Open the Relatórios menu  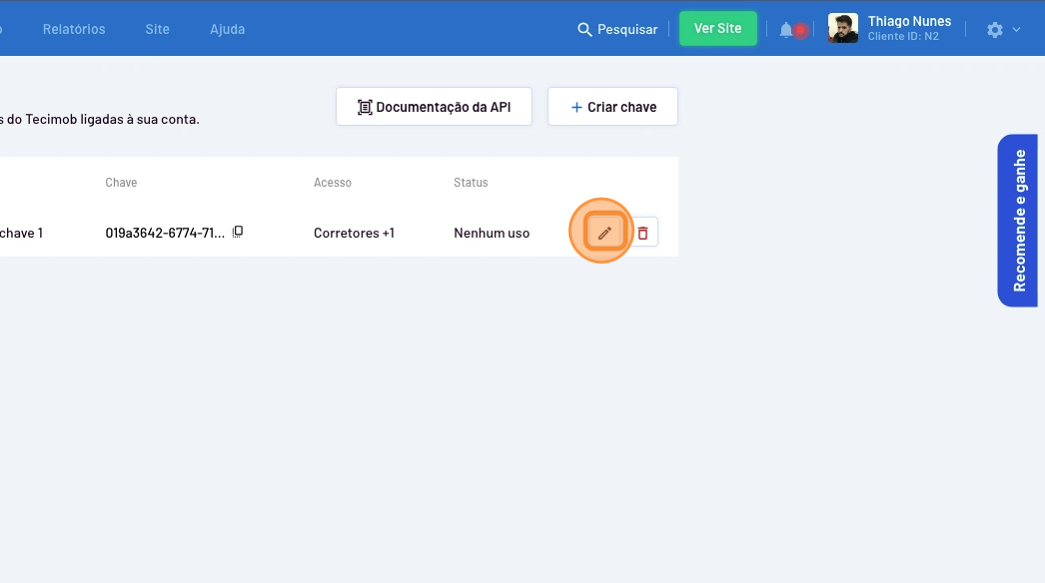click(74, 29)
